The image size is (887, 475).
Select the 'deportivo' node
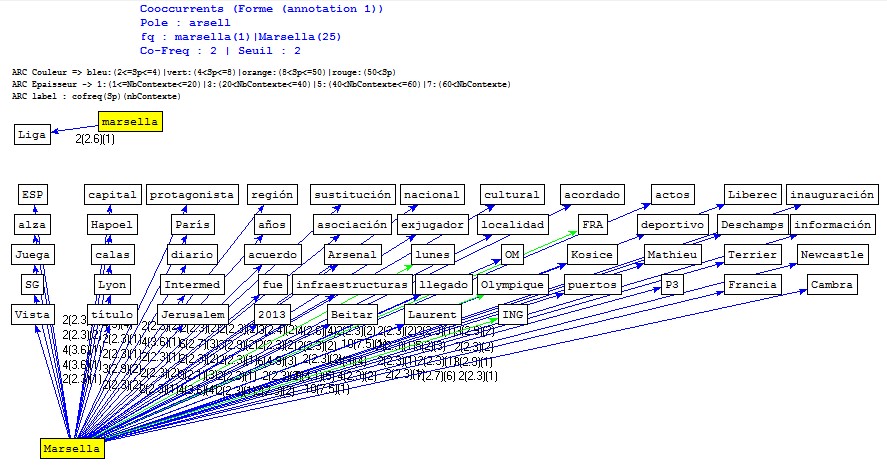[x=672, y=224]
